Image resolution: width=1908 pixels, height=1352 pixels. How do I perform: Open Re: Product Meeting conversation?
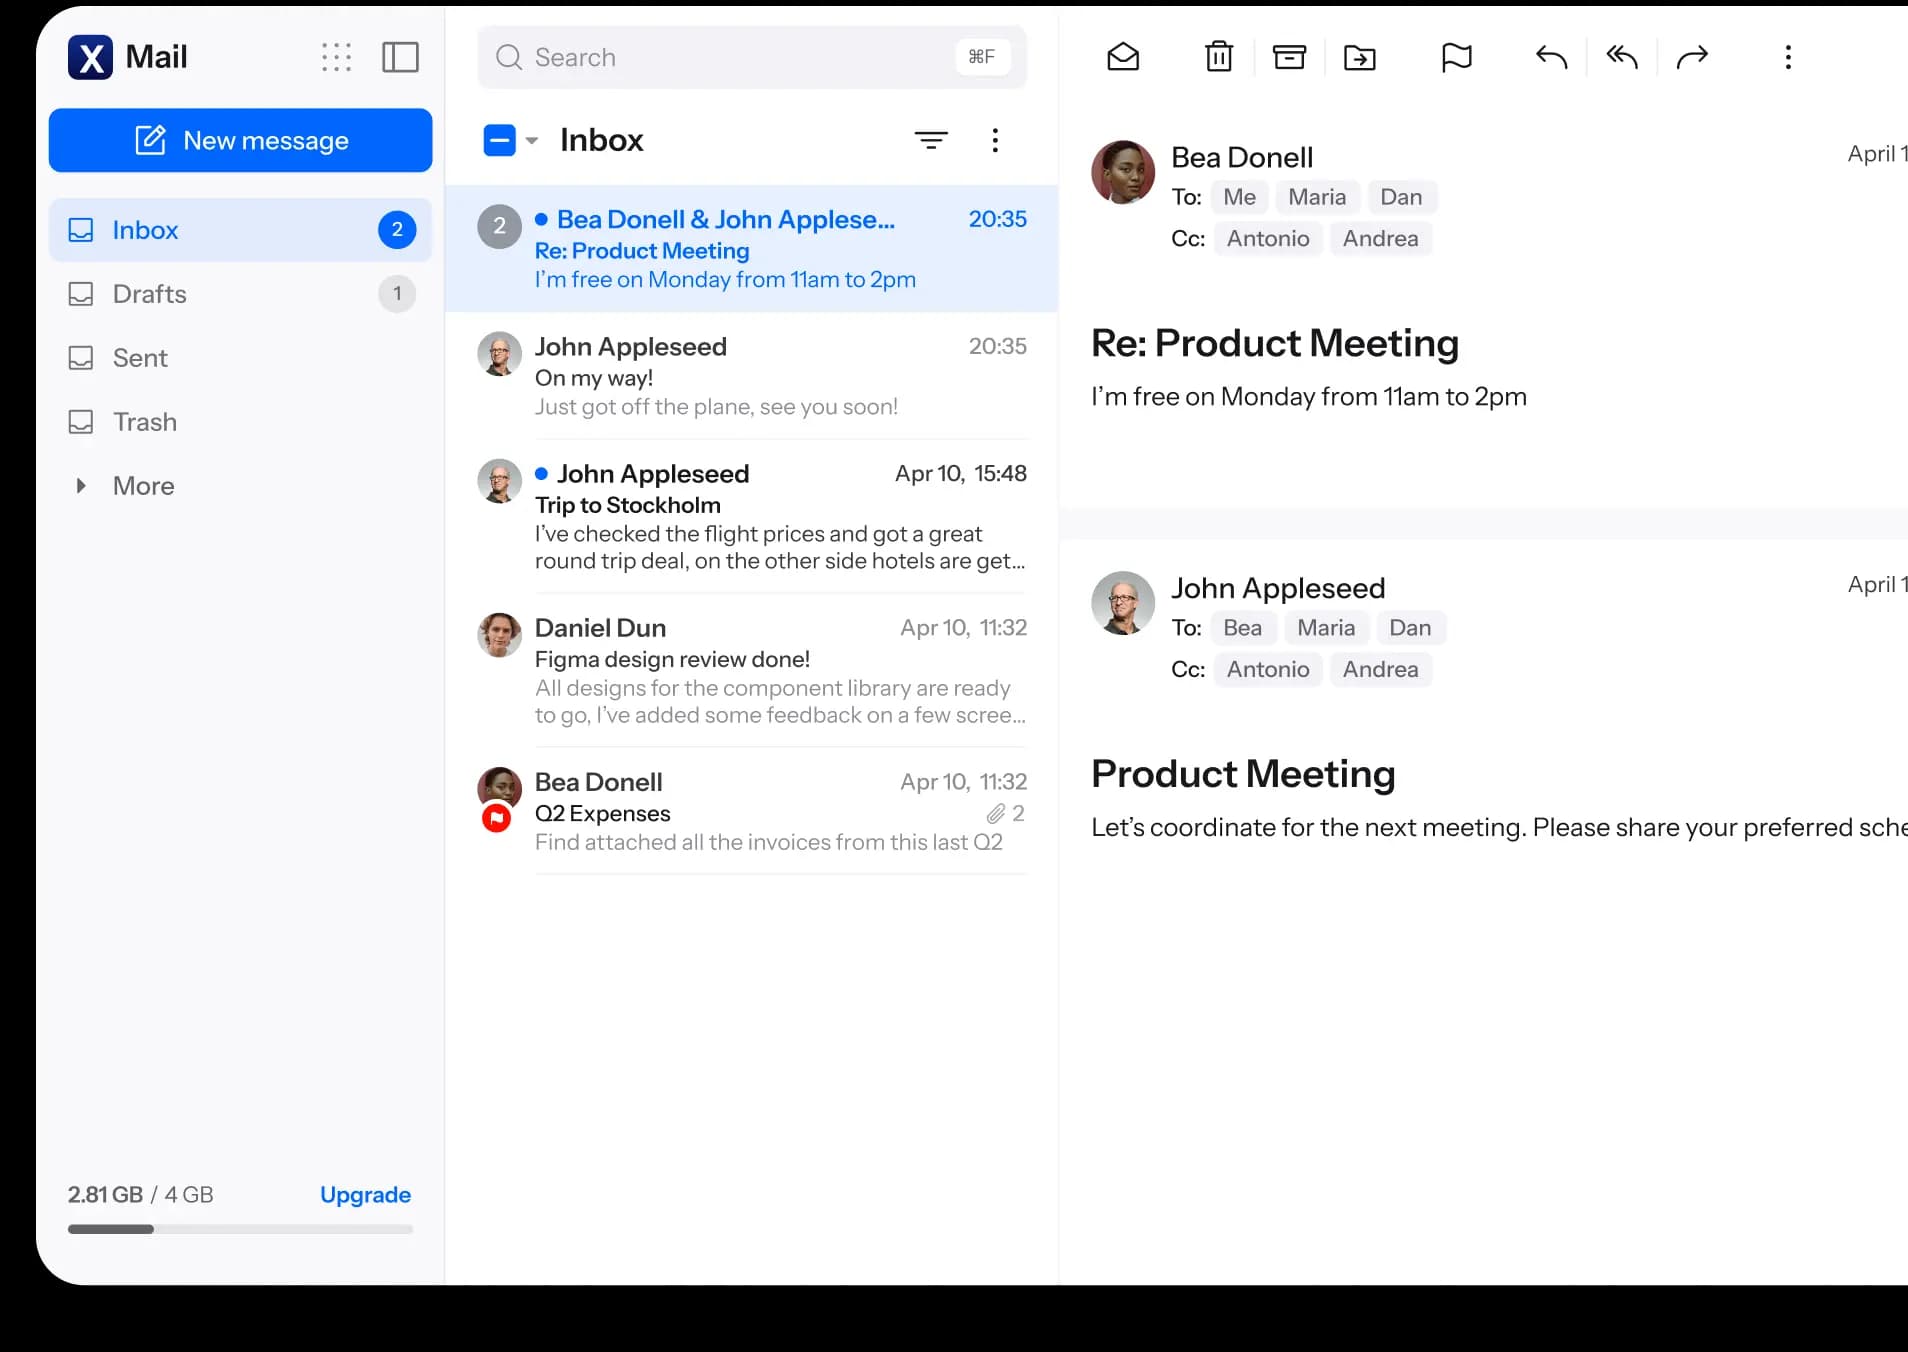752,249
